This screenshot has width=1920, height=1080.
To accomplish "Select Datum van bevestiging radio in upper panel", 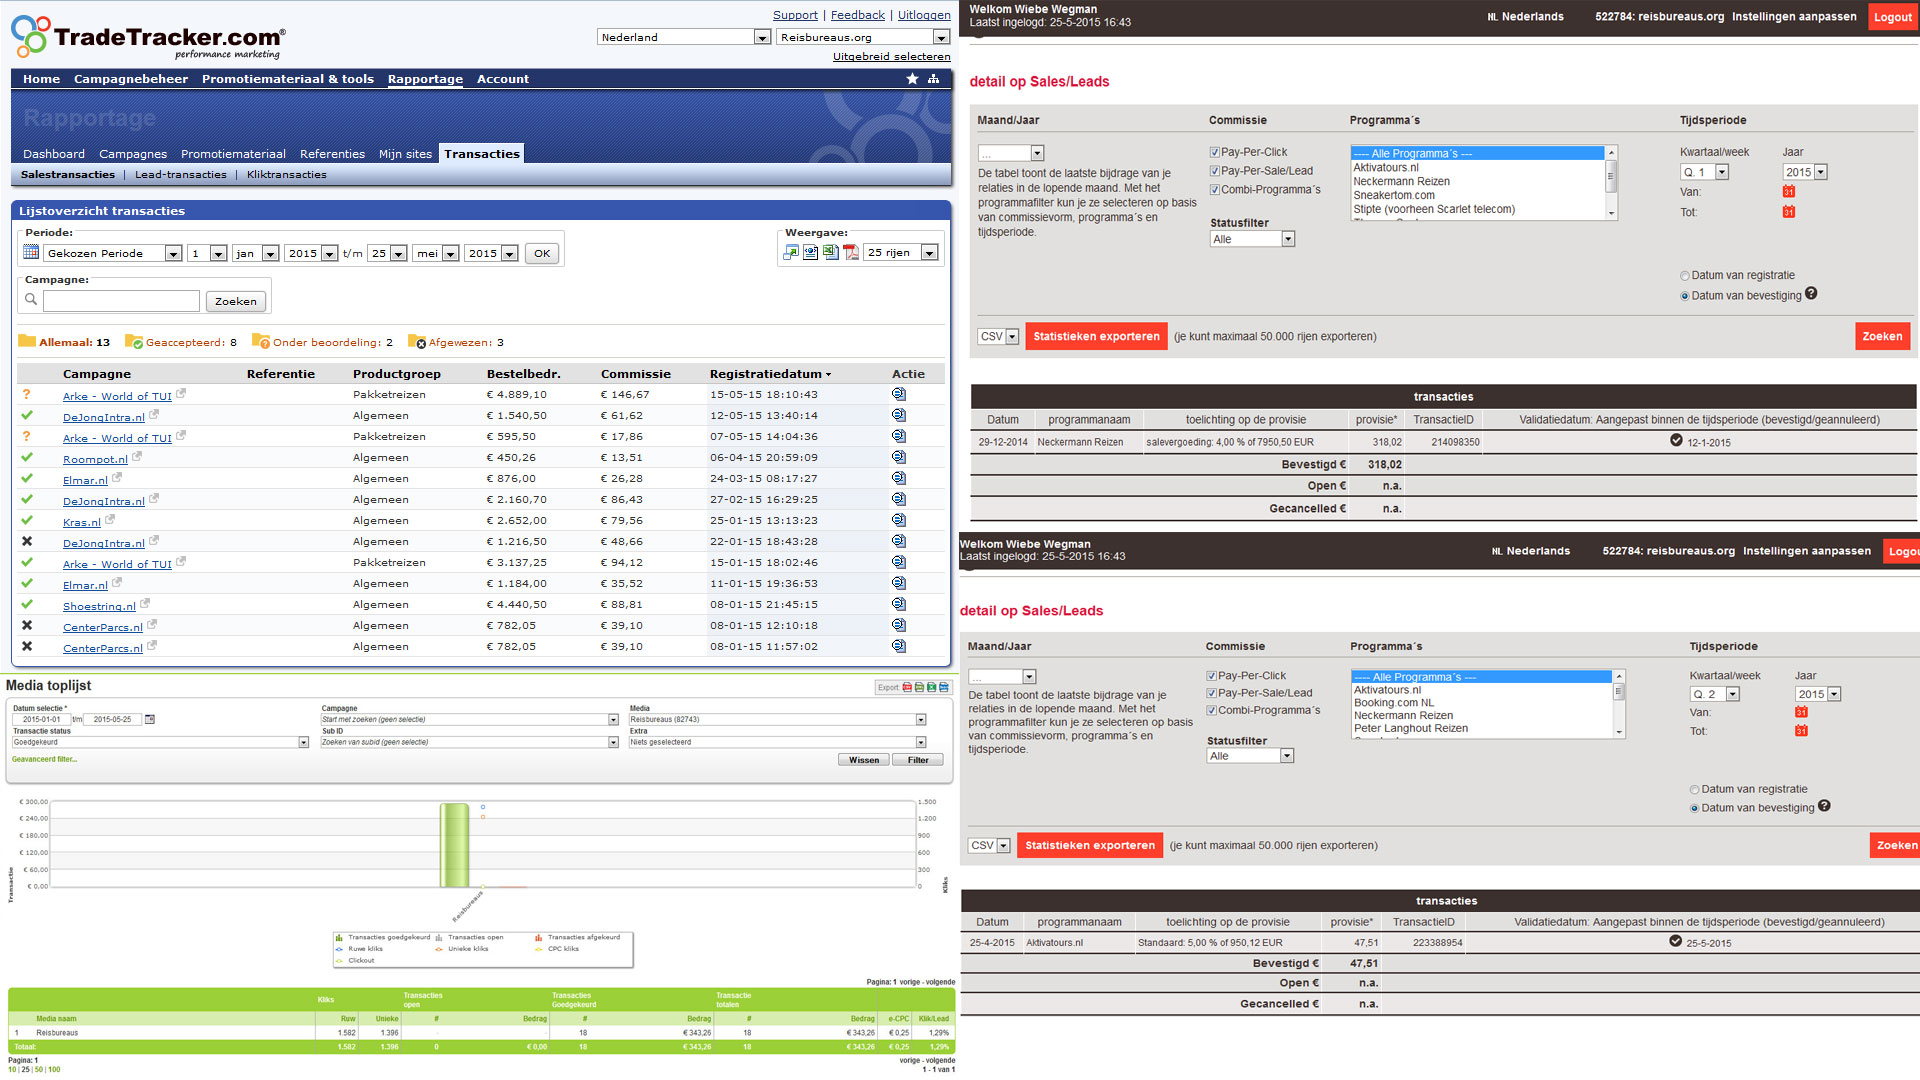I will point(1685,296).
